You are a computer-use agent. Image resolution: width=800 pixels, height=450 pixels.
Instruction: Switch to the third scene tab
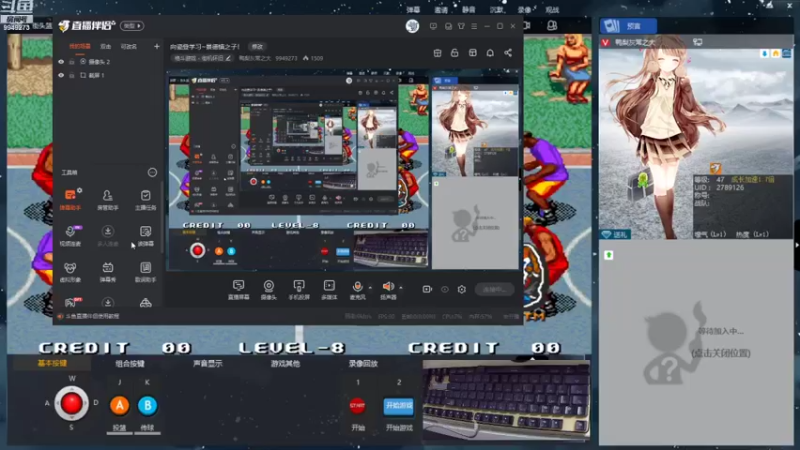[x=129, y=46]
